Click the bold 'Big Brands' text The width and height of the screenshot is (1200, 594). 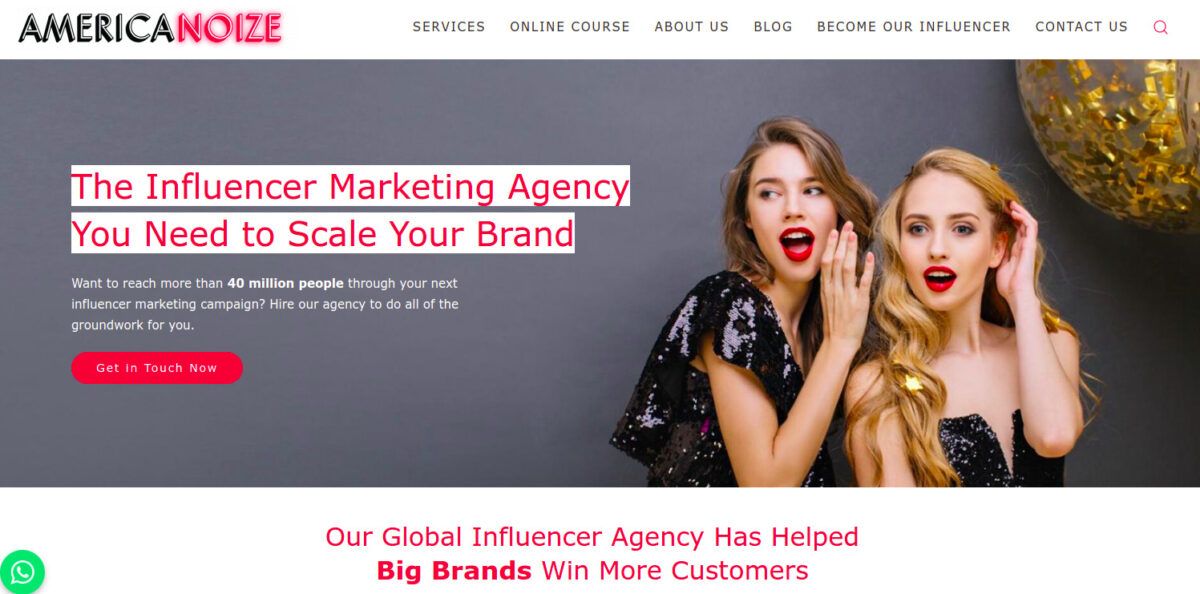point(454,571)
